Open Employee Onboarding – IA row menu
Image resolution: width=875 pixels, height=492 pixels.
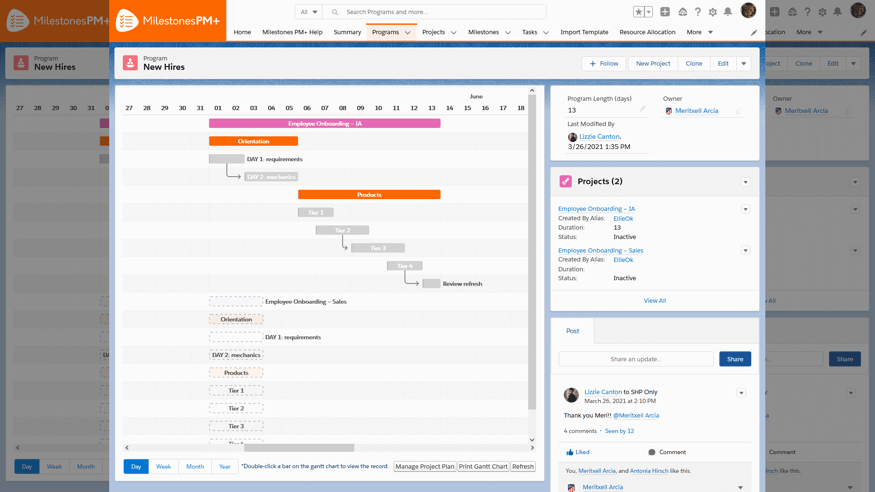(x=746, y=209)
